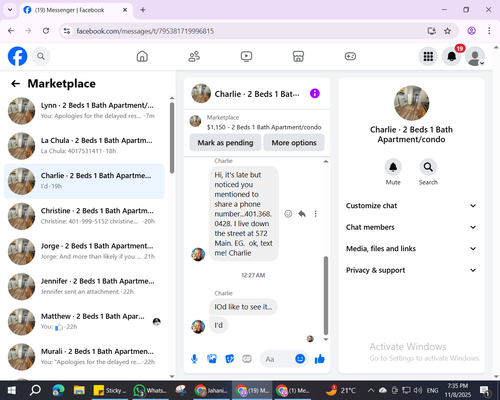Viewport: 500px width, 400px height.
Task: Choose a GIF icon
Action: click(247, 359)
